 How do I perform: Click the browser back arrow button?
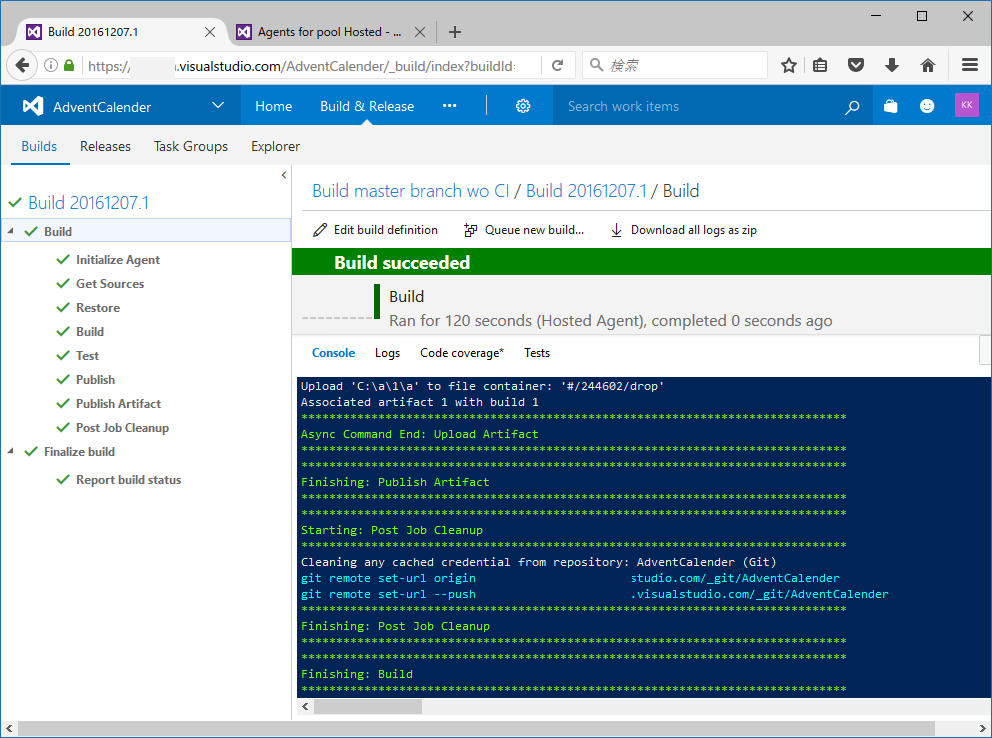[22, 65]
